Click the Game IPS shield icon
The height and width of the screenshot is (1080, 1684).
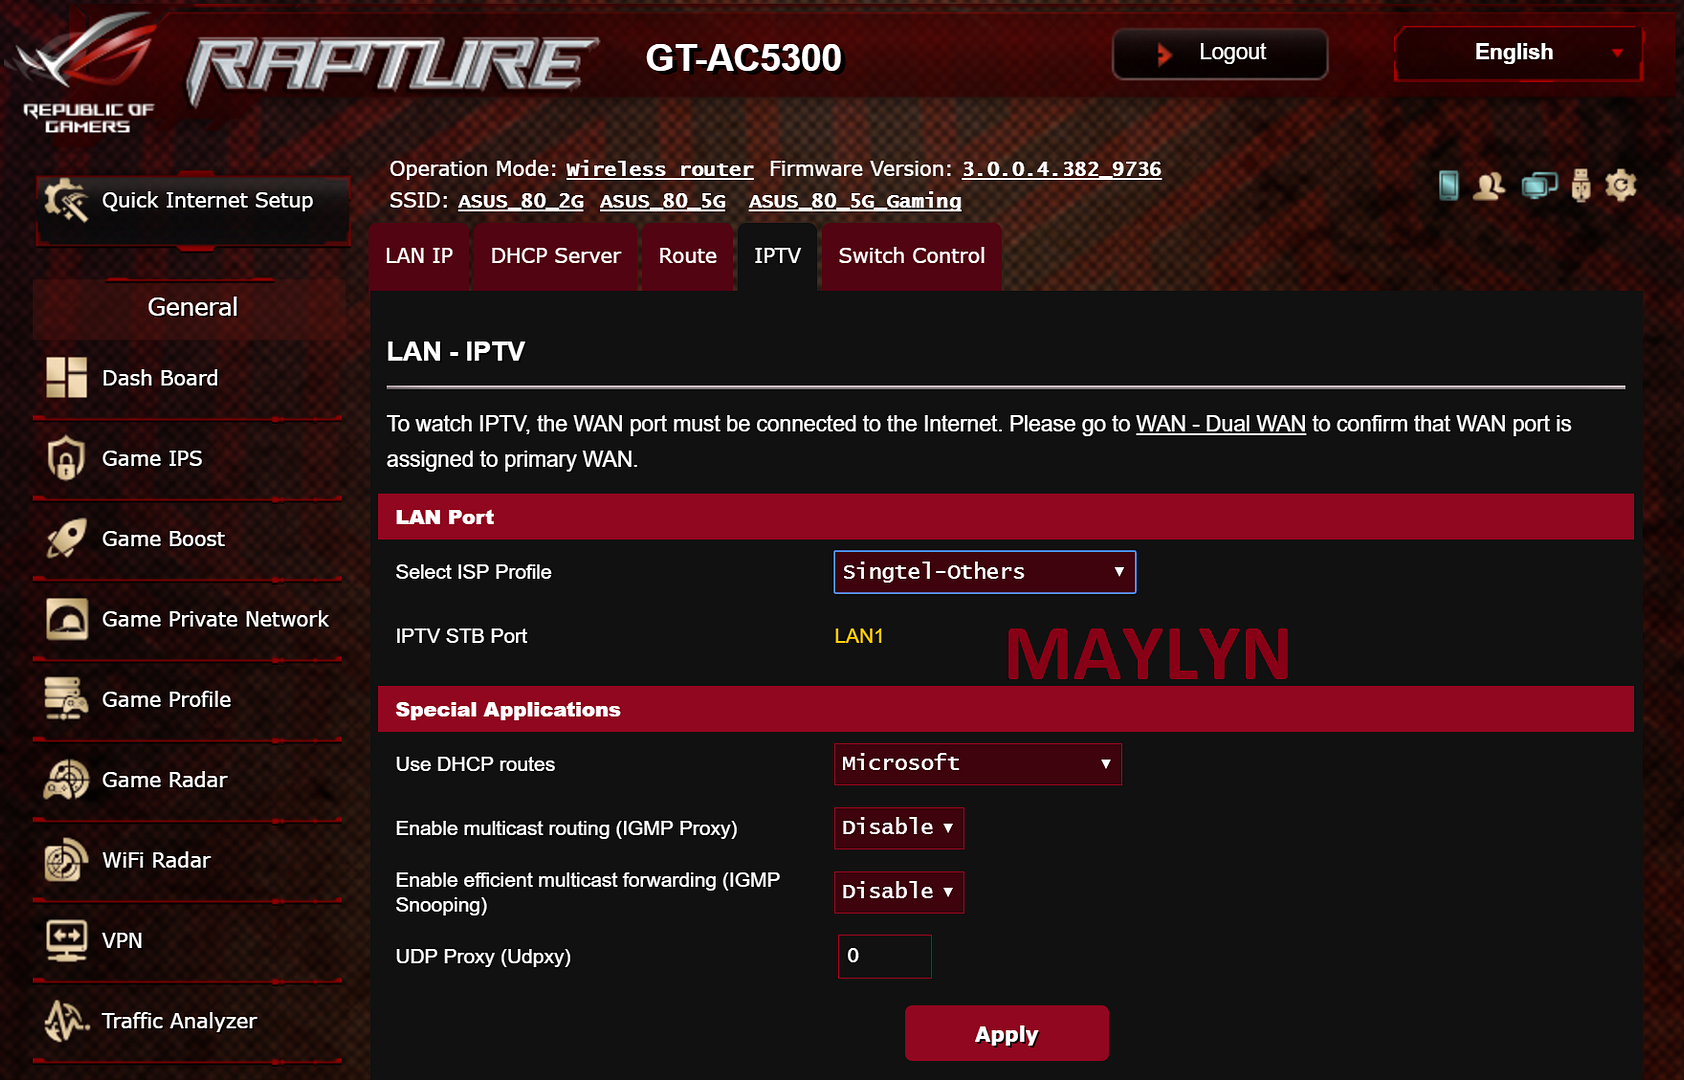66,458
